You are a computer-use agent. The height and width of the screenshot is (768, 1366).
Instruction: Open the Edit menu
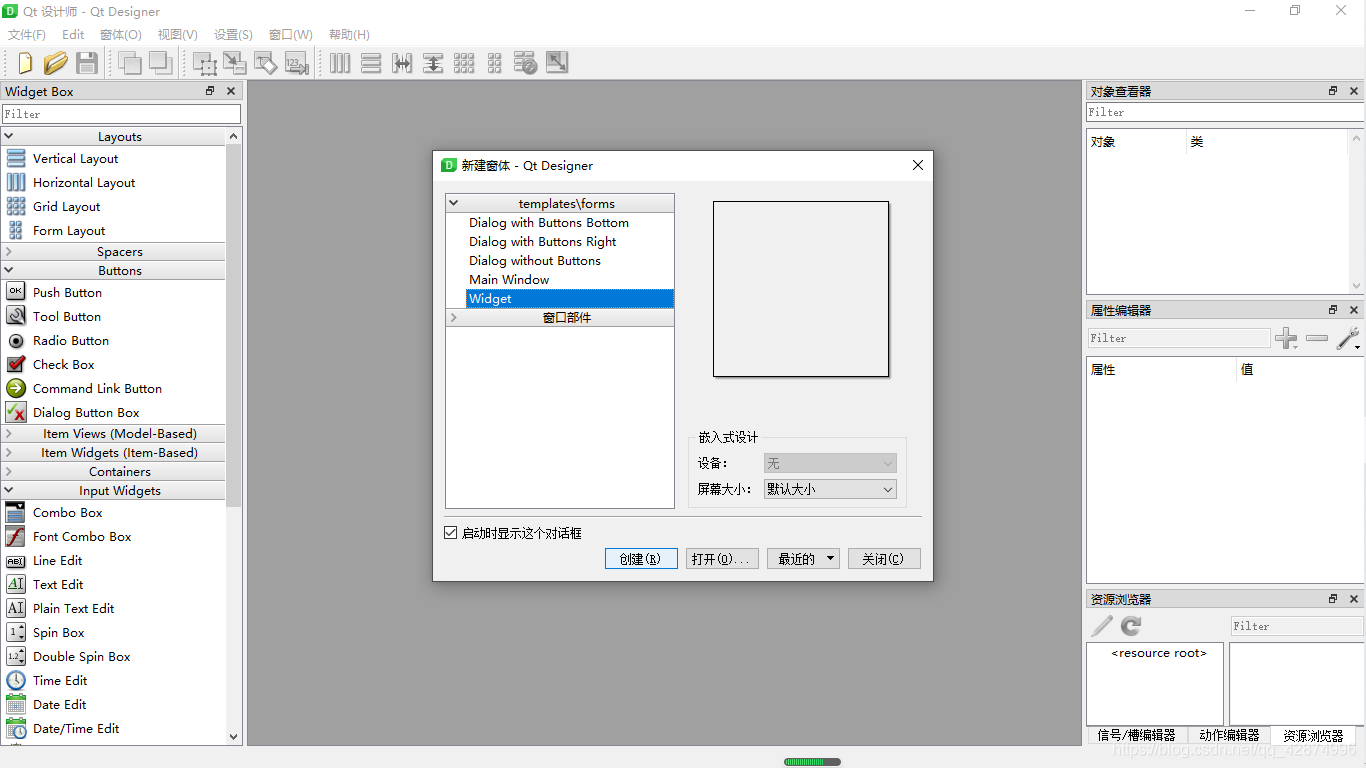pyautogui.click(x=73, y=35)
